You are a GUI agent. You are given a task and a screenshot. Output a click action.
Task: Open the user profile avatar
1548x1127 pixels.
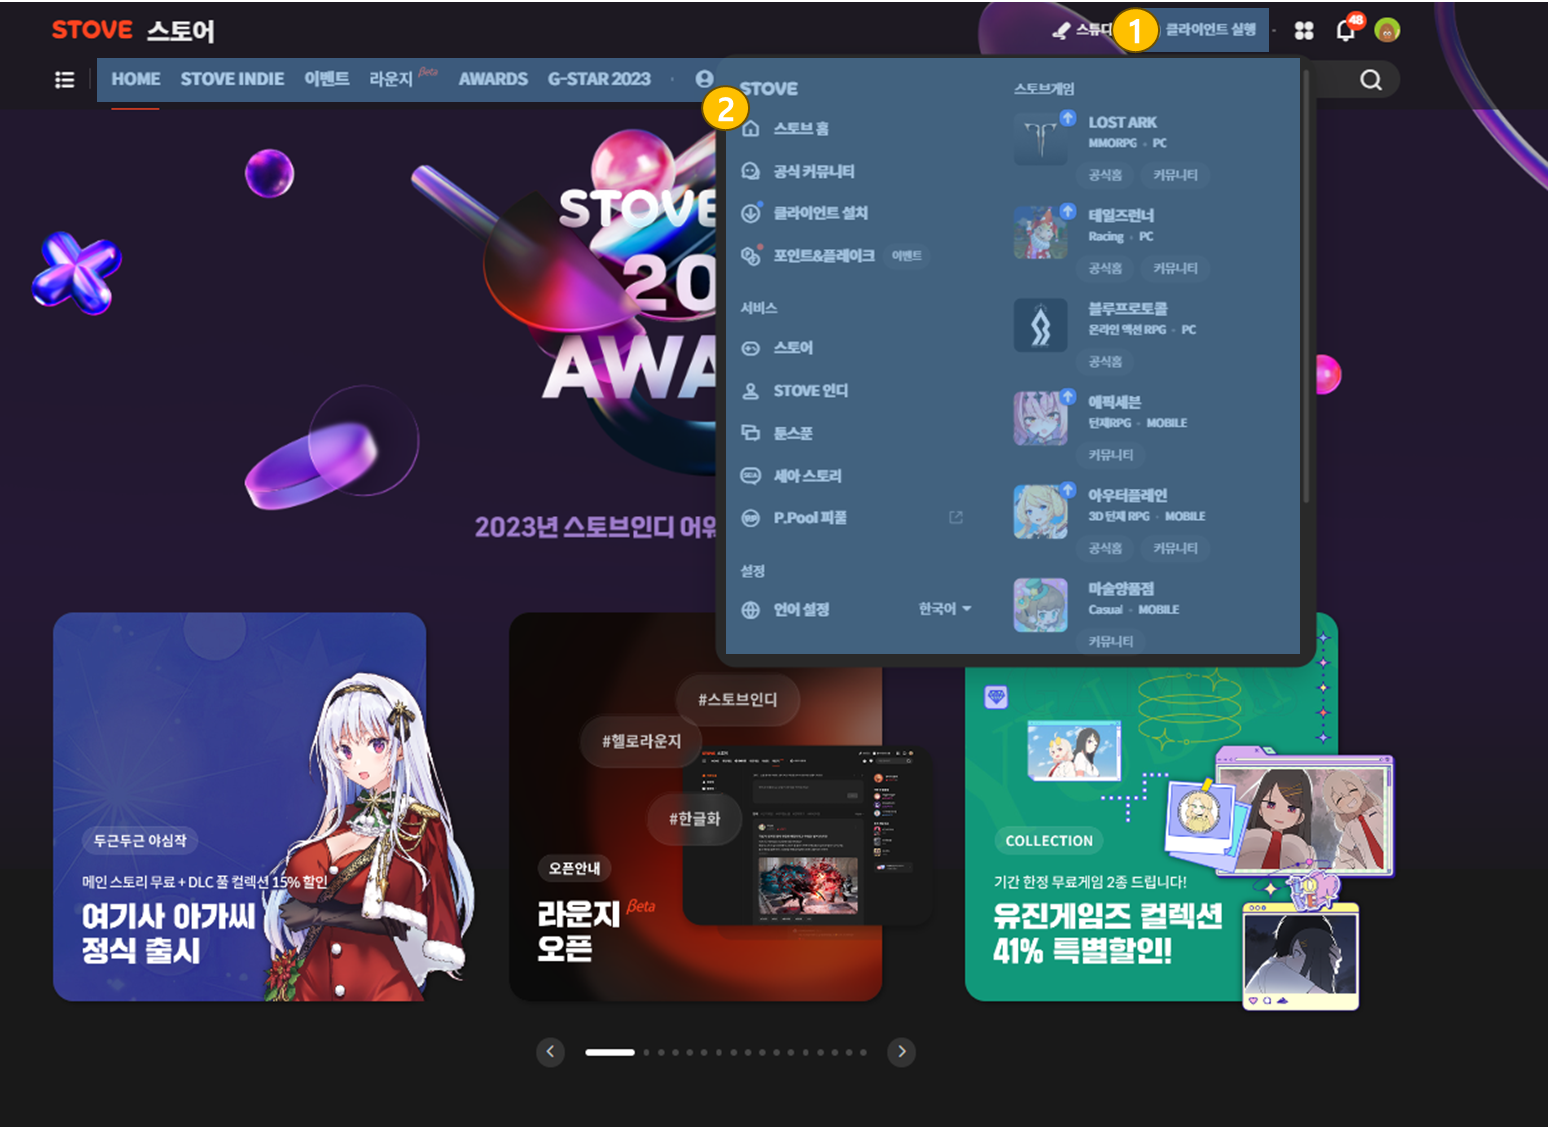(x=1387, y=30)
